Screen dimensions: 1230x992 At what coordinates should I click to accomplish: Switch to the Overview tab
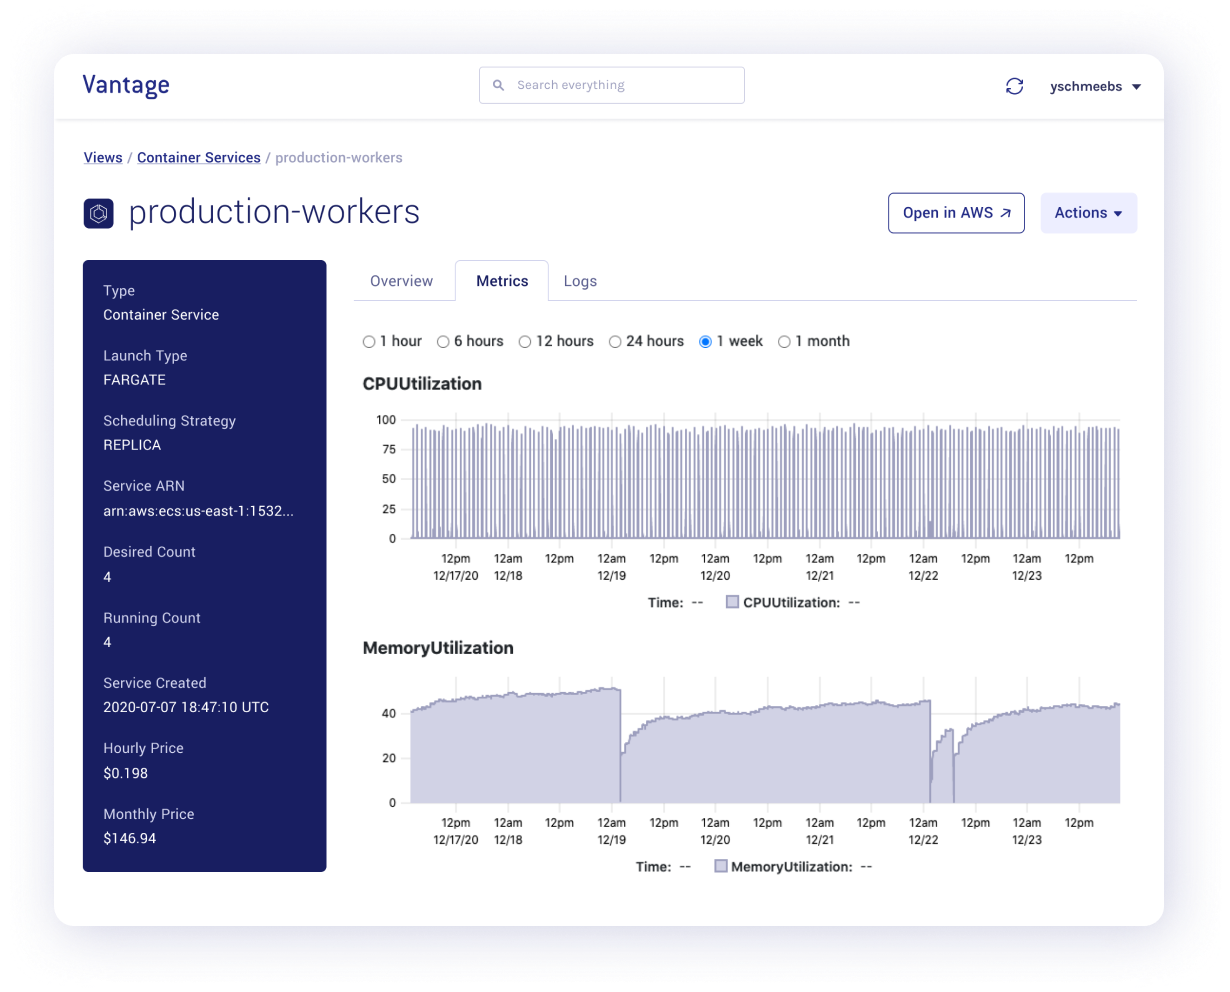pos(403,281)
